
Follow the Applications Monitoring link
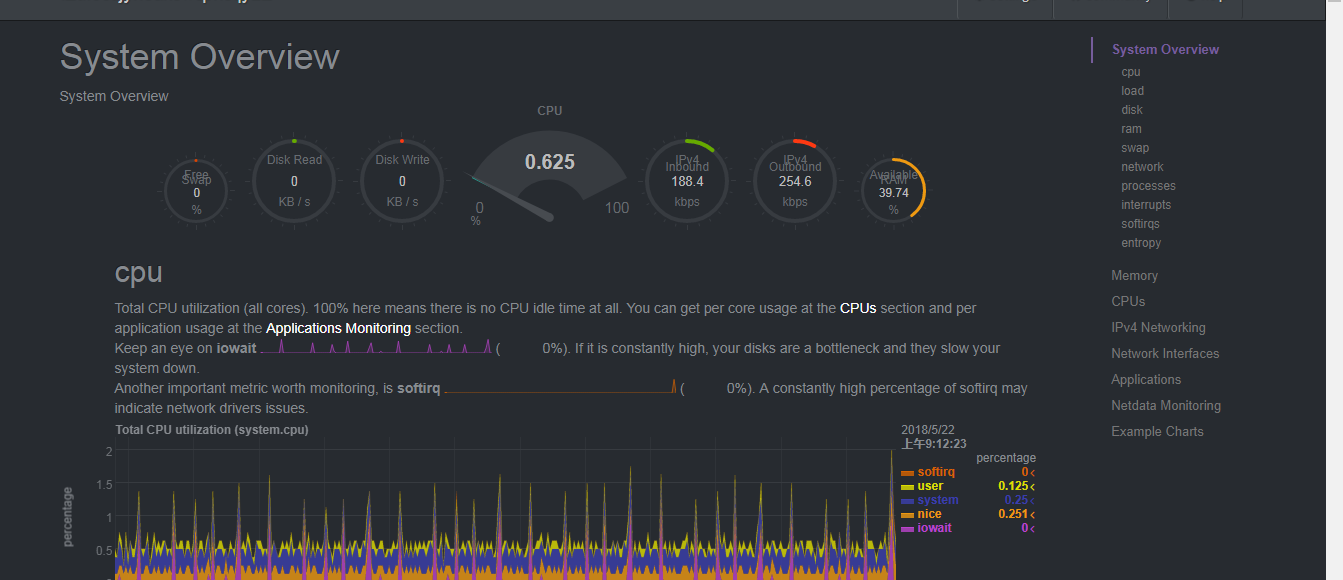[x=338, y=328]
